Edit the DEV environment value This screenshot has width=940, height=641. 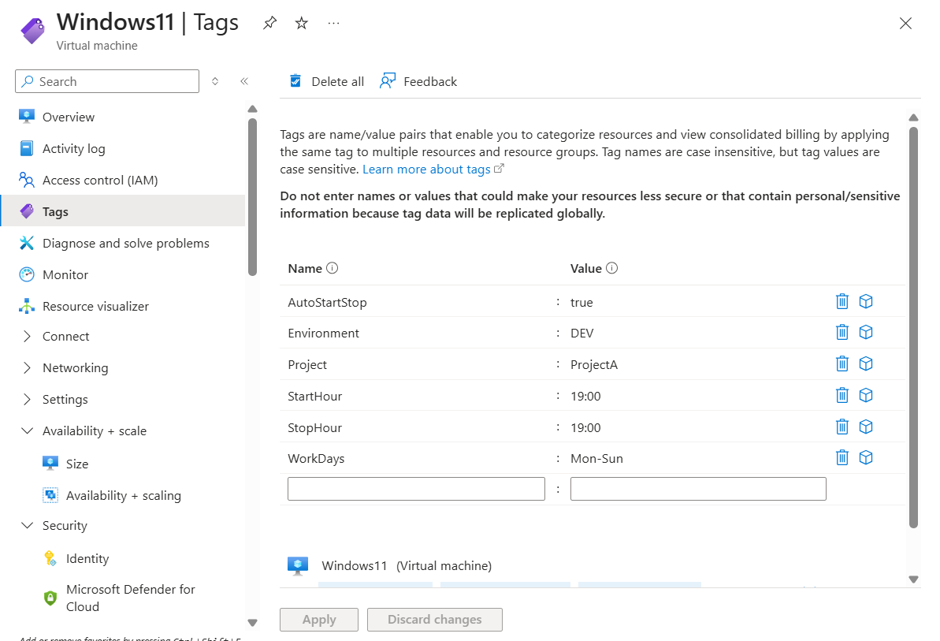pyautogui.click(x=582, y=333)
